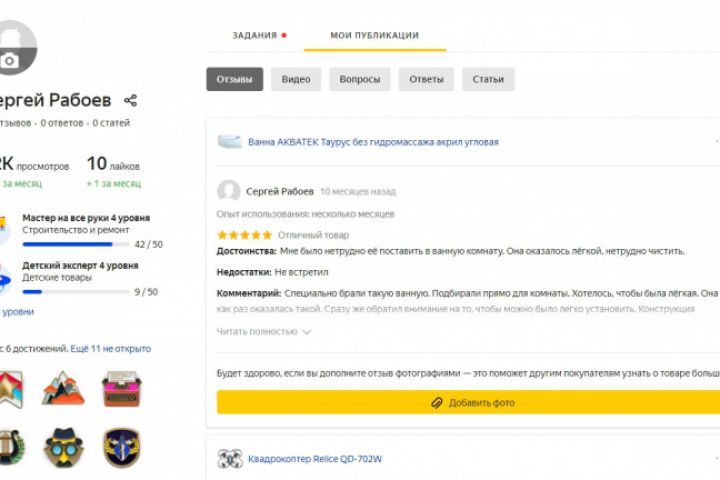Select the Вопросы filter
Screen dimensions: 720x480
(x=360, y=79)
